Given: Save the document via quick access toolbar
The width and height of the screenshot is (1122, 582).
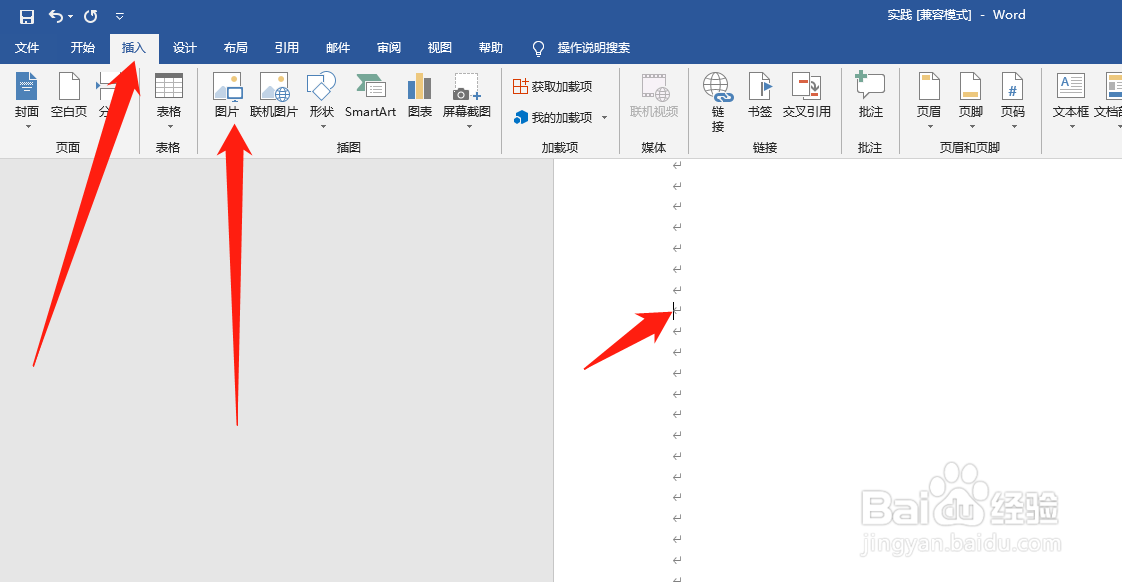Looking at the screenshot, I should click(25, 15).
